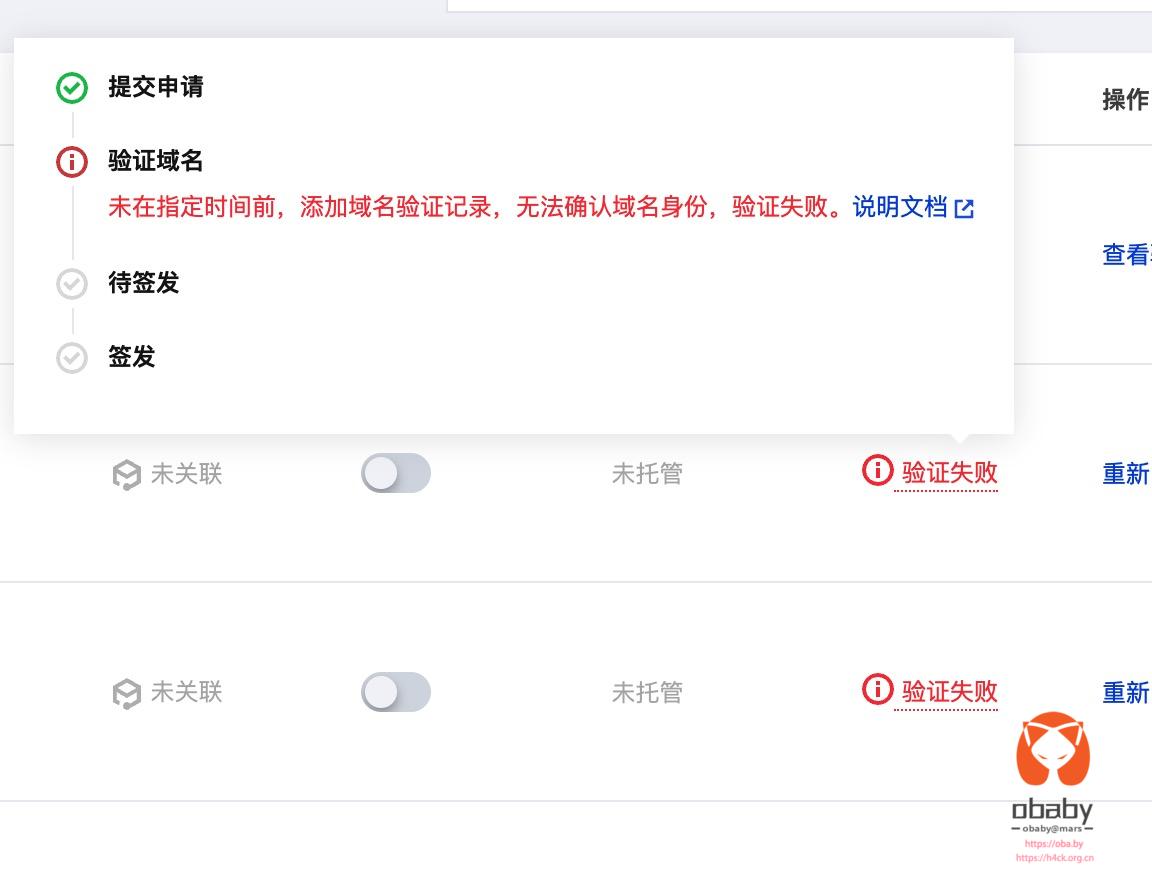Click the green completed icon beside 提交申请
This screenshot has width=1152, height=874.
click(71, 88)
